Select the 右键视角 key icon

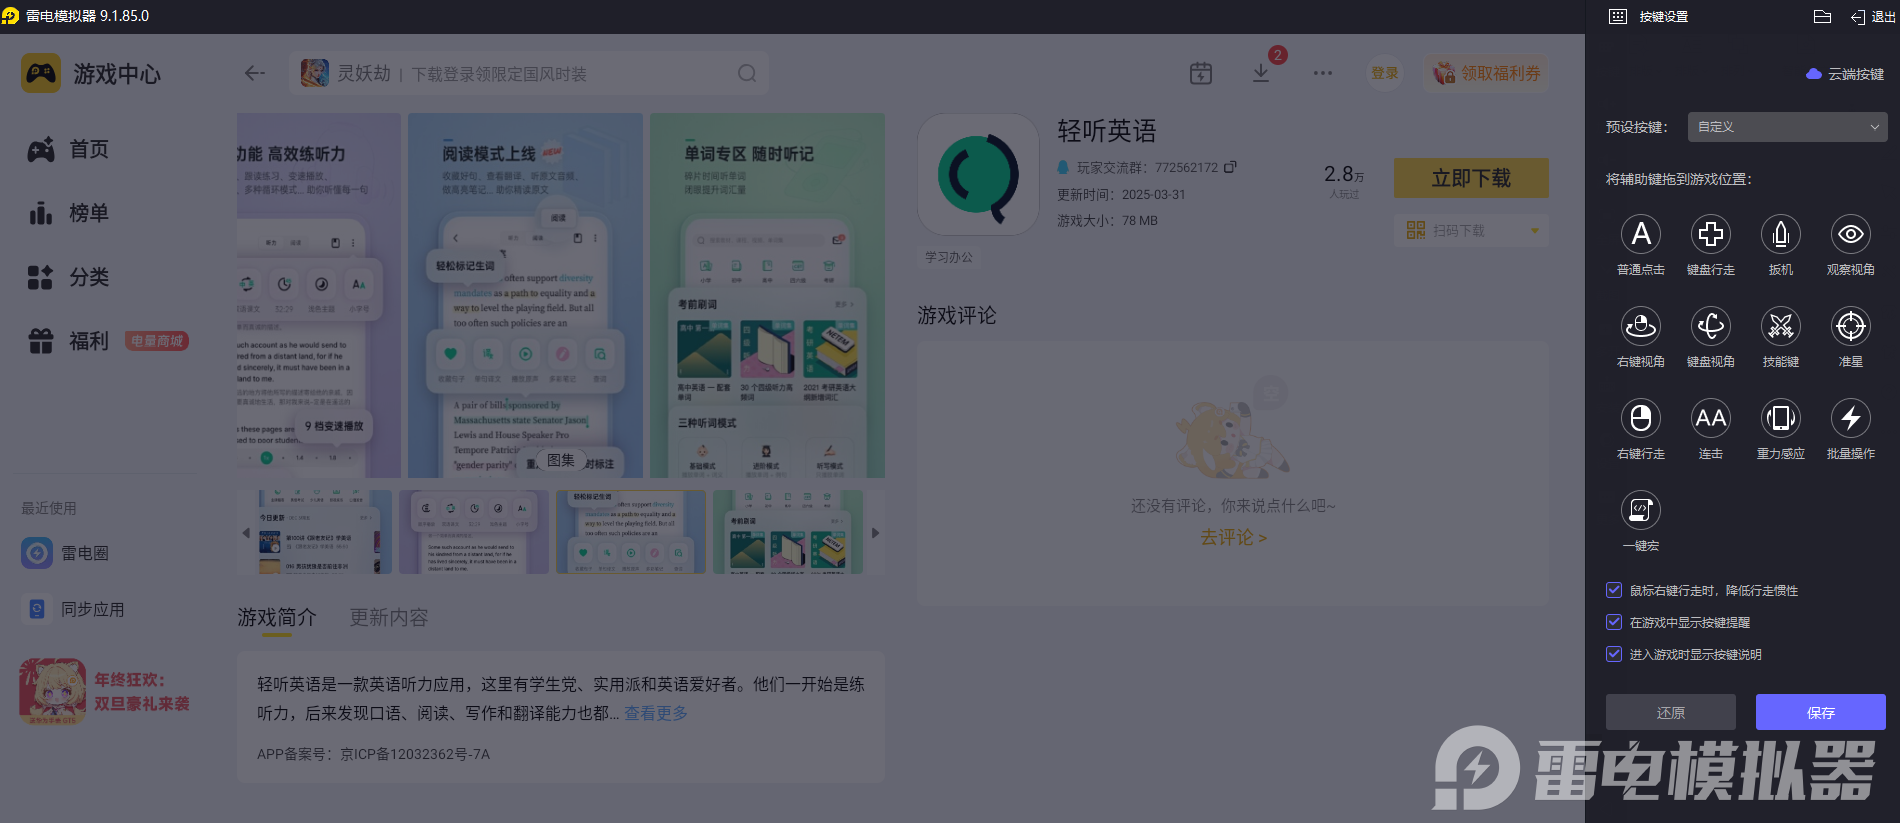tap(1641, 326)
